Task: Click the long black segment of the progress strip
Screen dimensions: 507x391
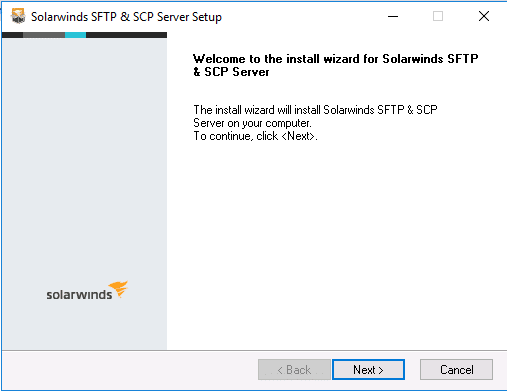Action: tap(126, 35)
